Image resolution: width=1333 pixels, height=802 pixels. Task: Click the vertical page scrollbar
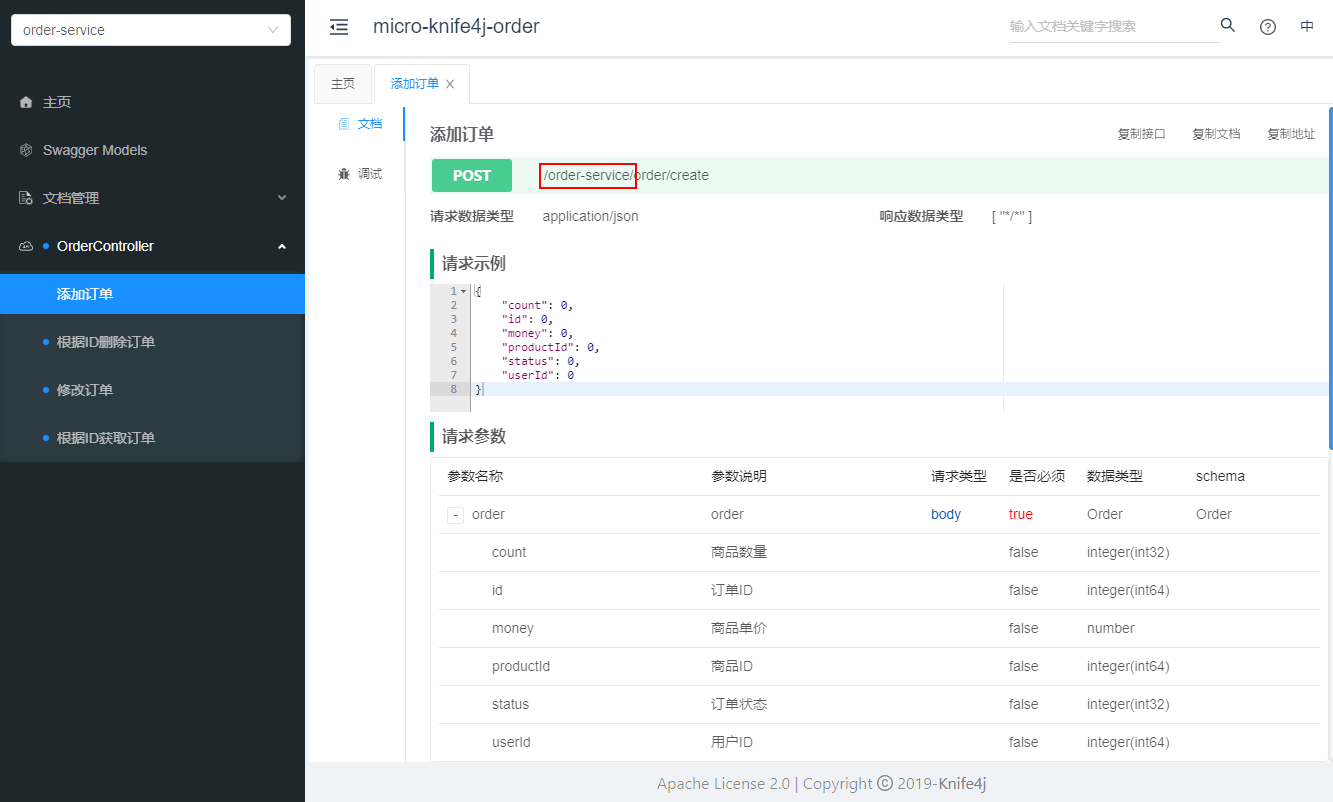(1330, 278)
